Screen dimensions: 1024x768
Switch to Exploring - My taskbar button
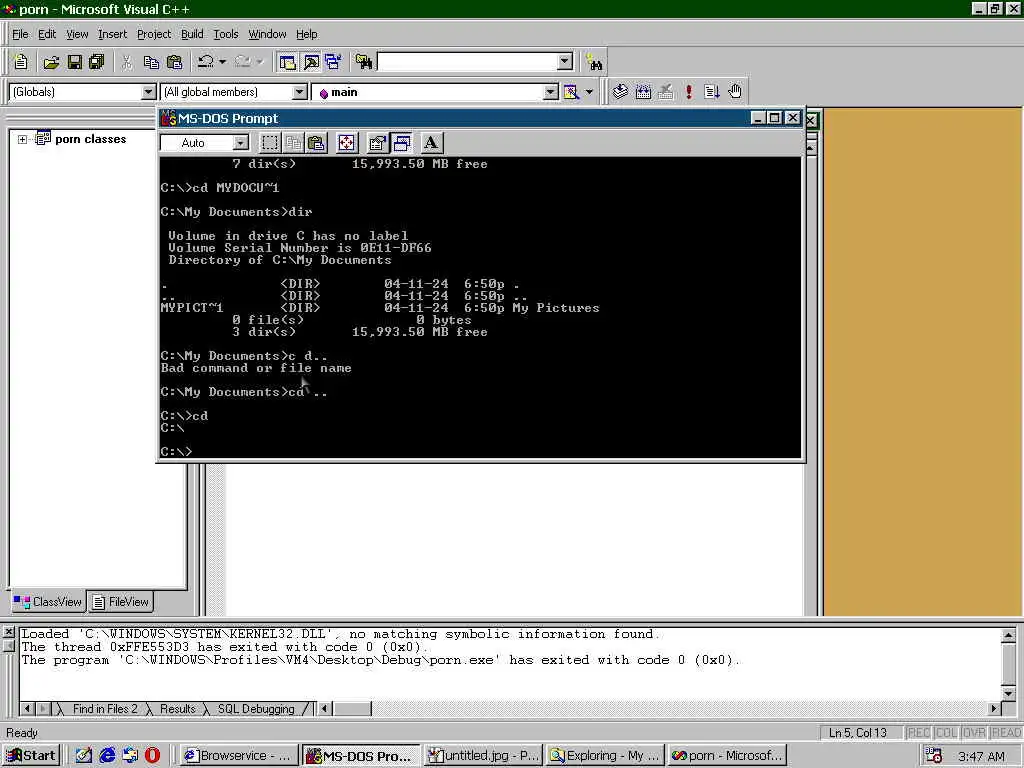605,756
